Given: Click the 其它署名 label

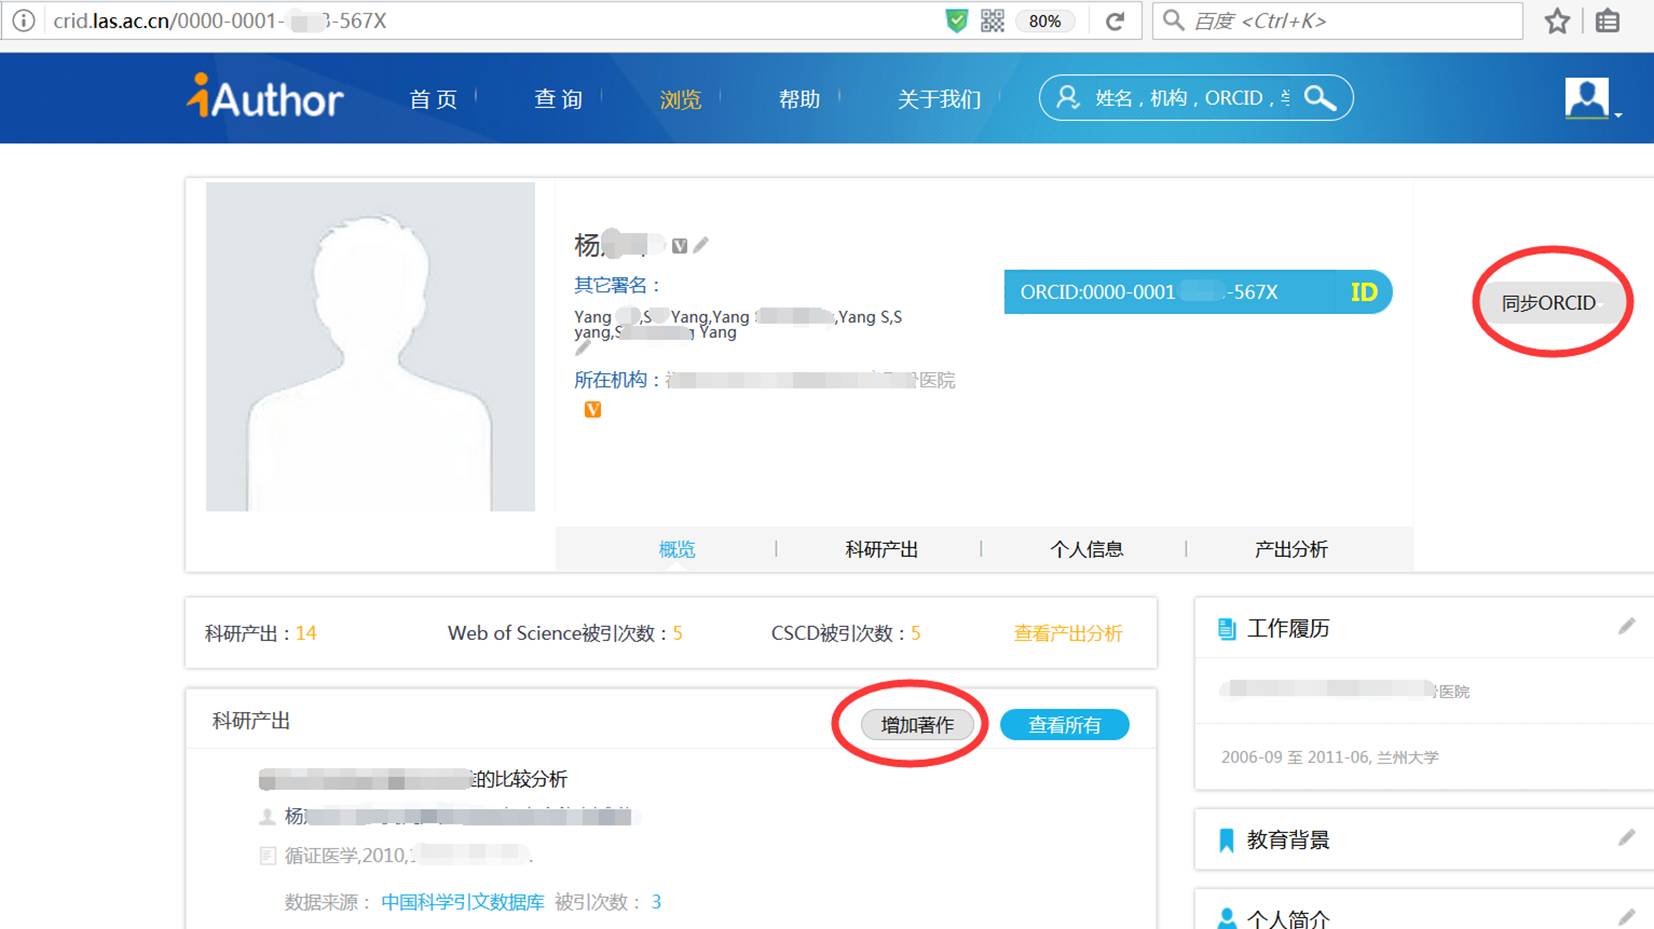Looking at the screenshot, I should click(617, 285).
